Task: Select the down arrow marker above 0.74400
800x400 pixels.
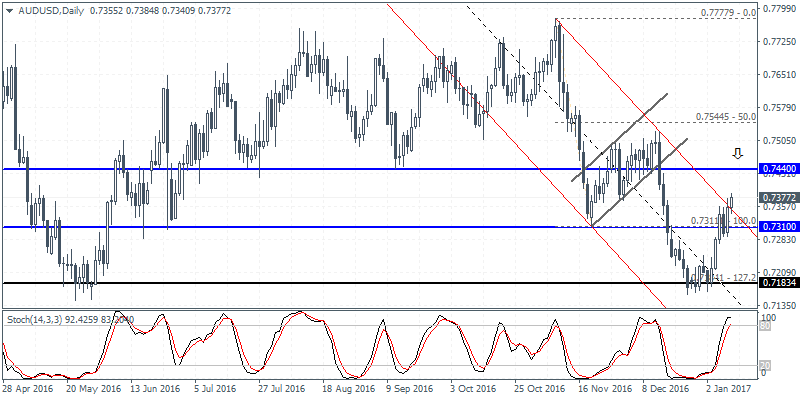Action: pyautogui.click(x=737, y=153)
